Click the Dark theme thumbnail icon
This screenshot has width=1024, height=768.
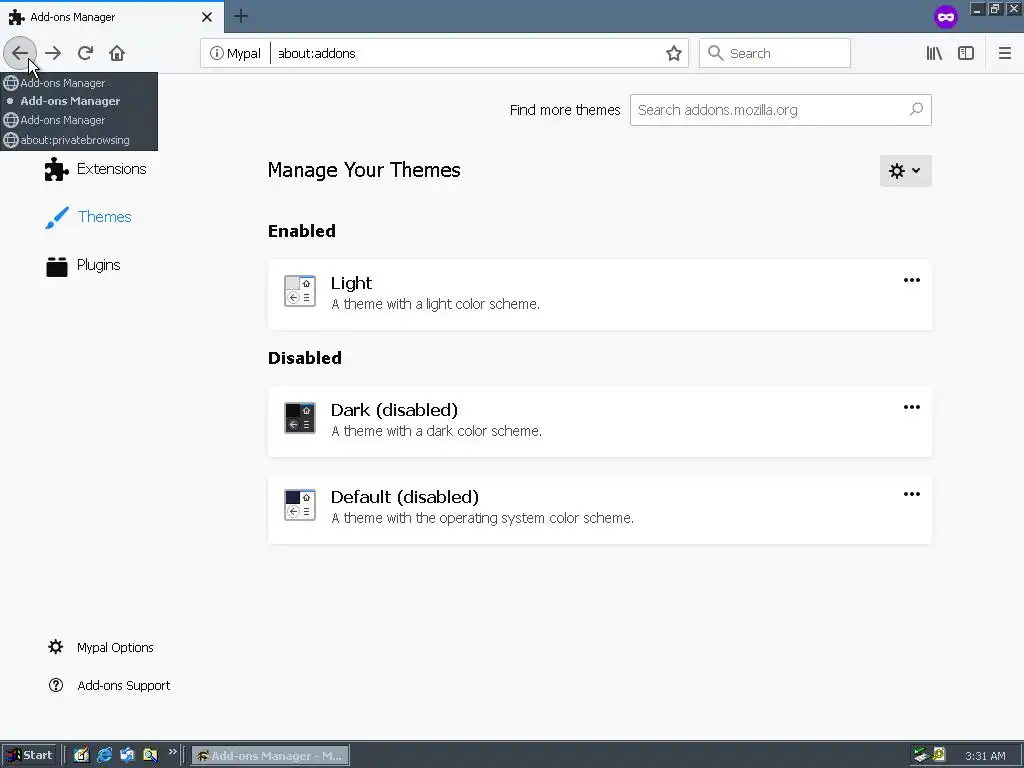(x=300, y=418)
